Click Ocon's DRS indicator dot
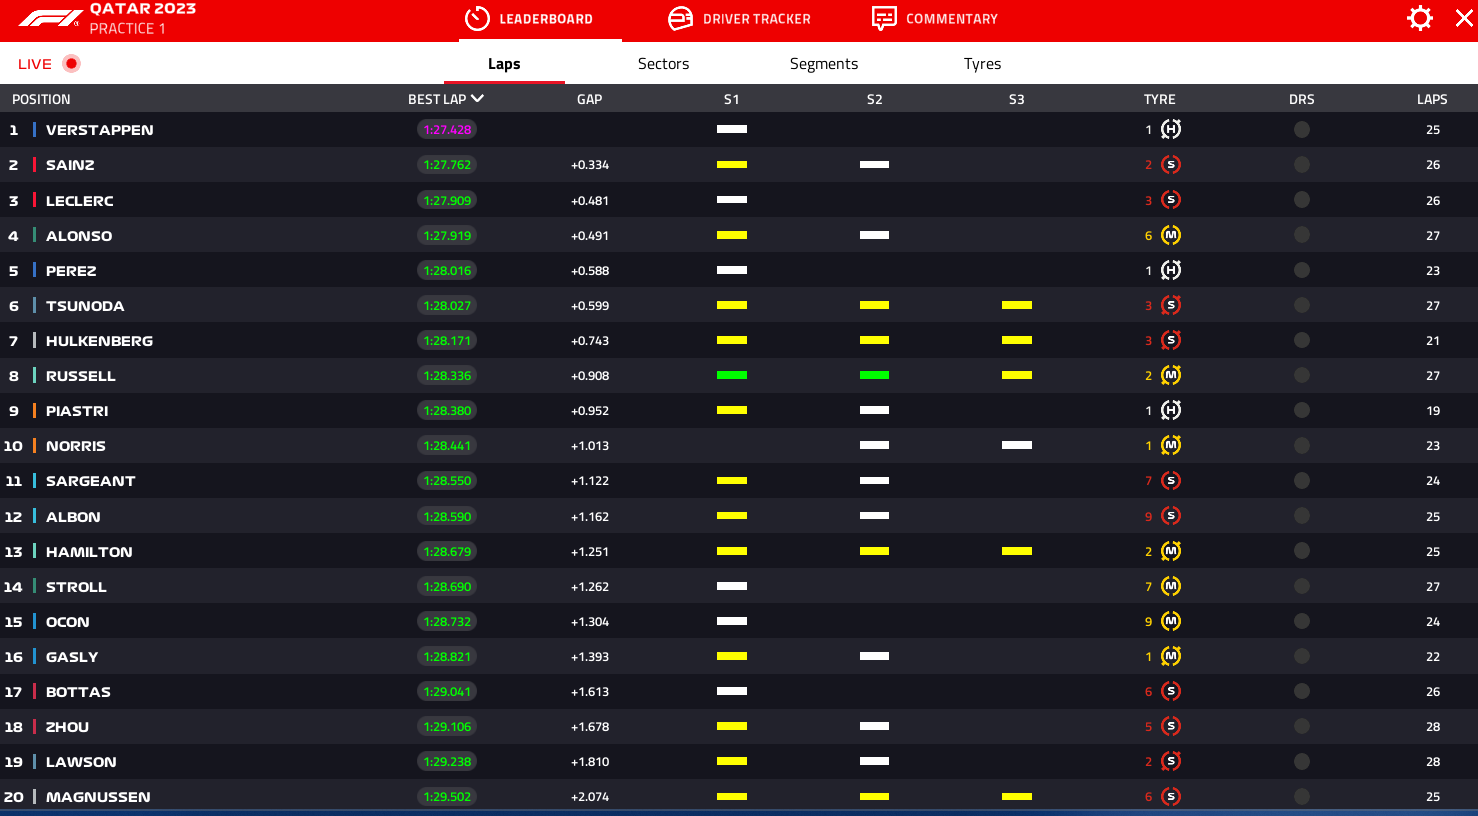This screenshot has width=1478, height=816. click(x=1301, y=621)
